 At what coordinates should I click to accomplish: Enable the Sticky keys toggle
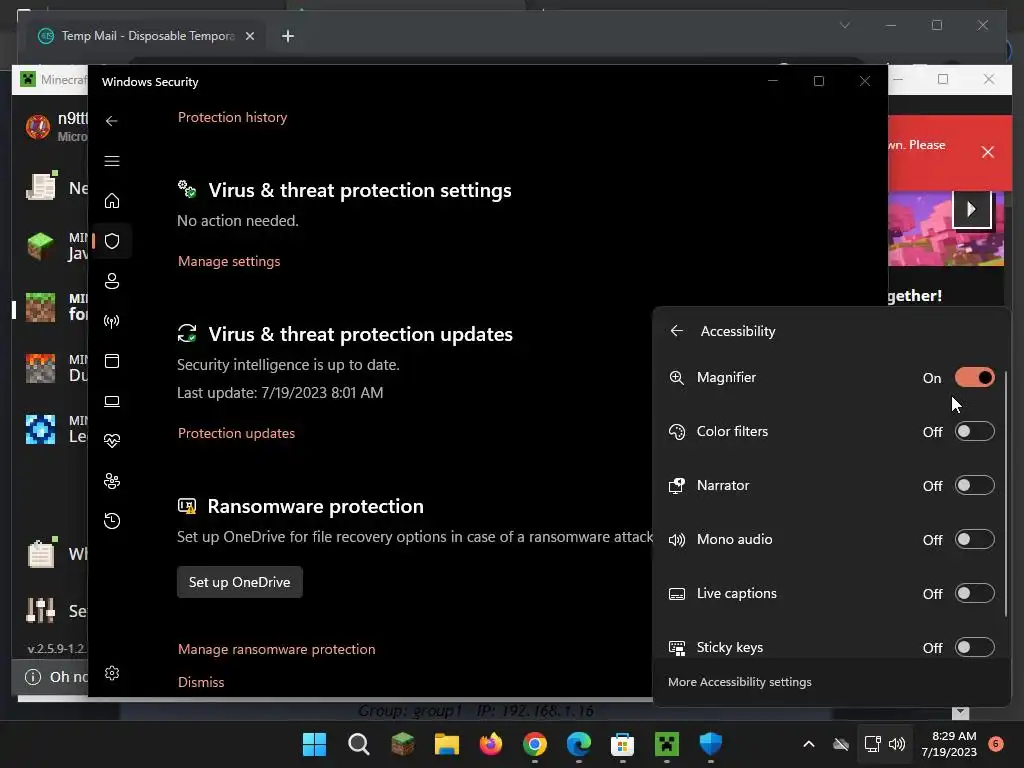[974, 647]
